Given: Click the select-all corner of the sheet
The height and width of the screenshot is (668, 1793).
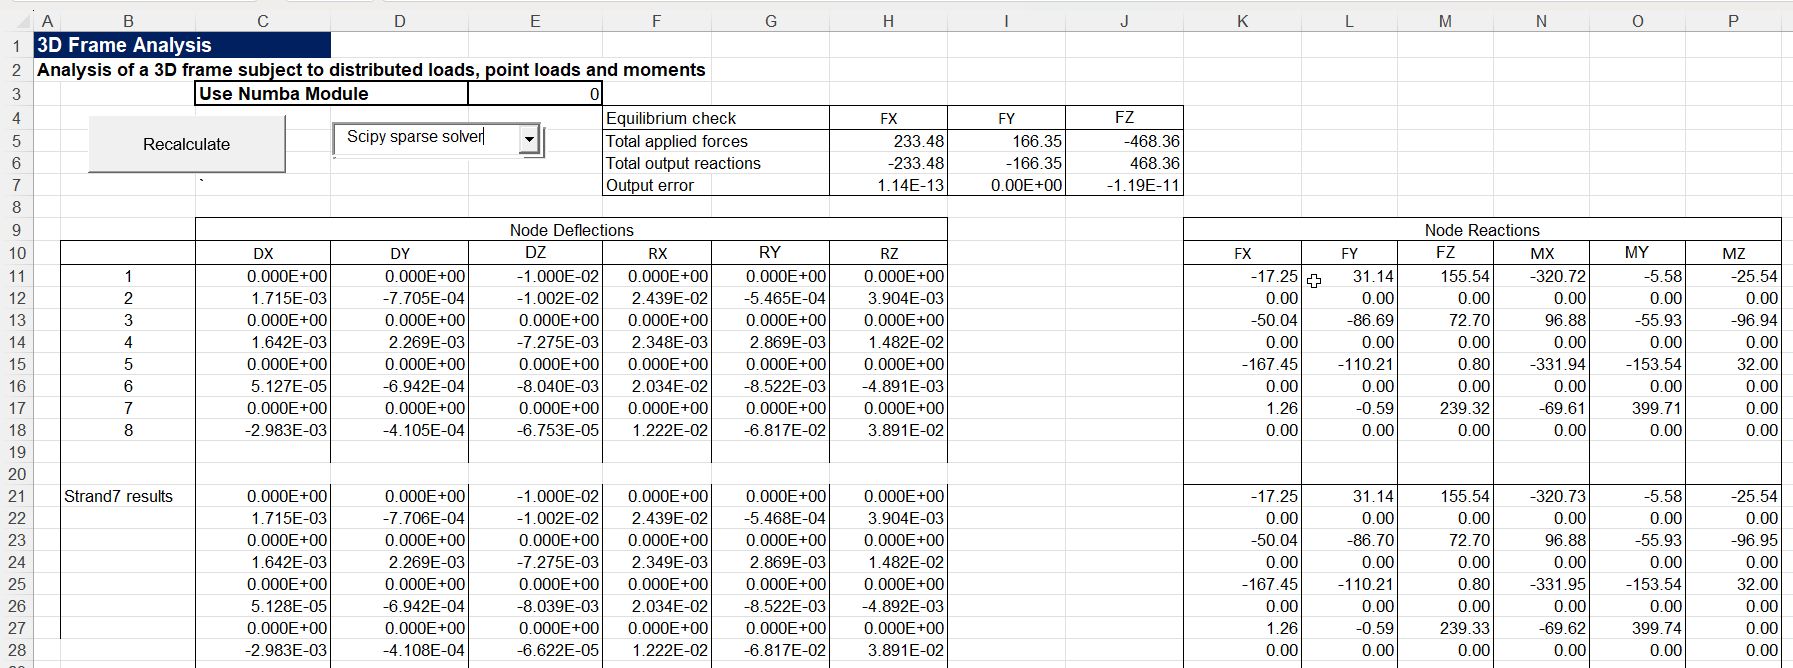Looking at the screenshot, I should (x=16, y=21).
